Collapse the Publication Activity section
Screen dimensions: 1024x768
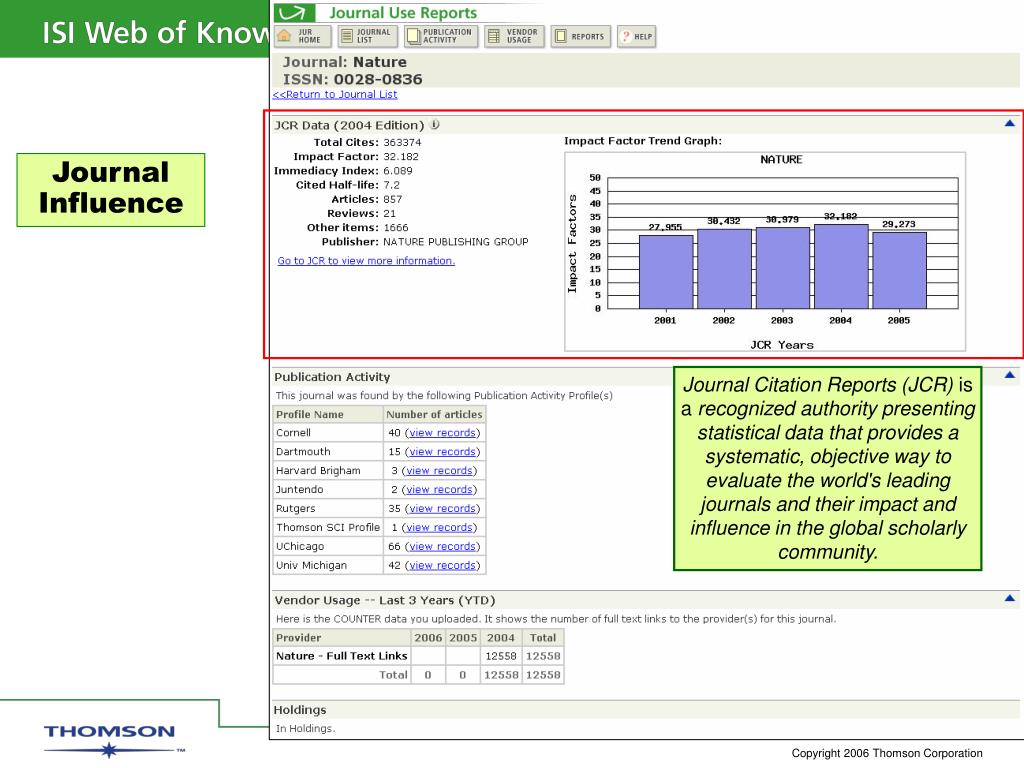(1010, 375)
